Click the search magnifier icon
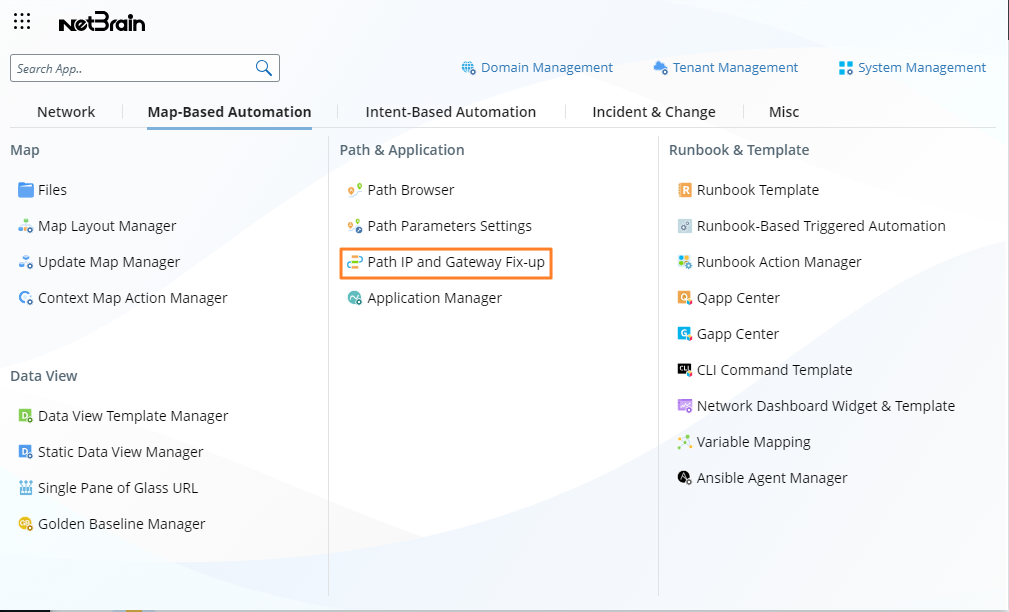 [264, 68]
